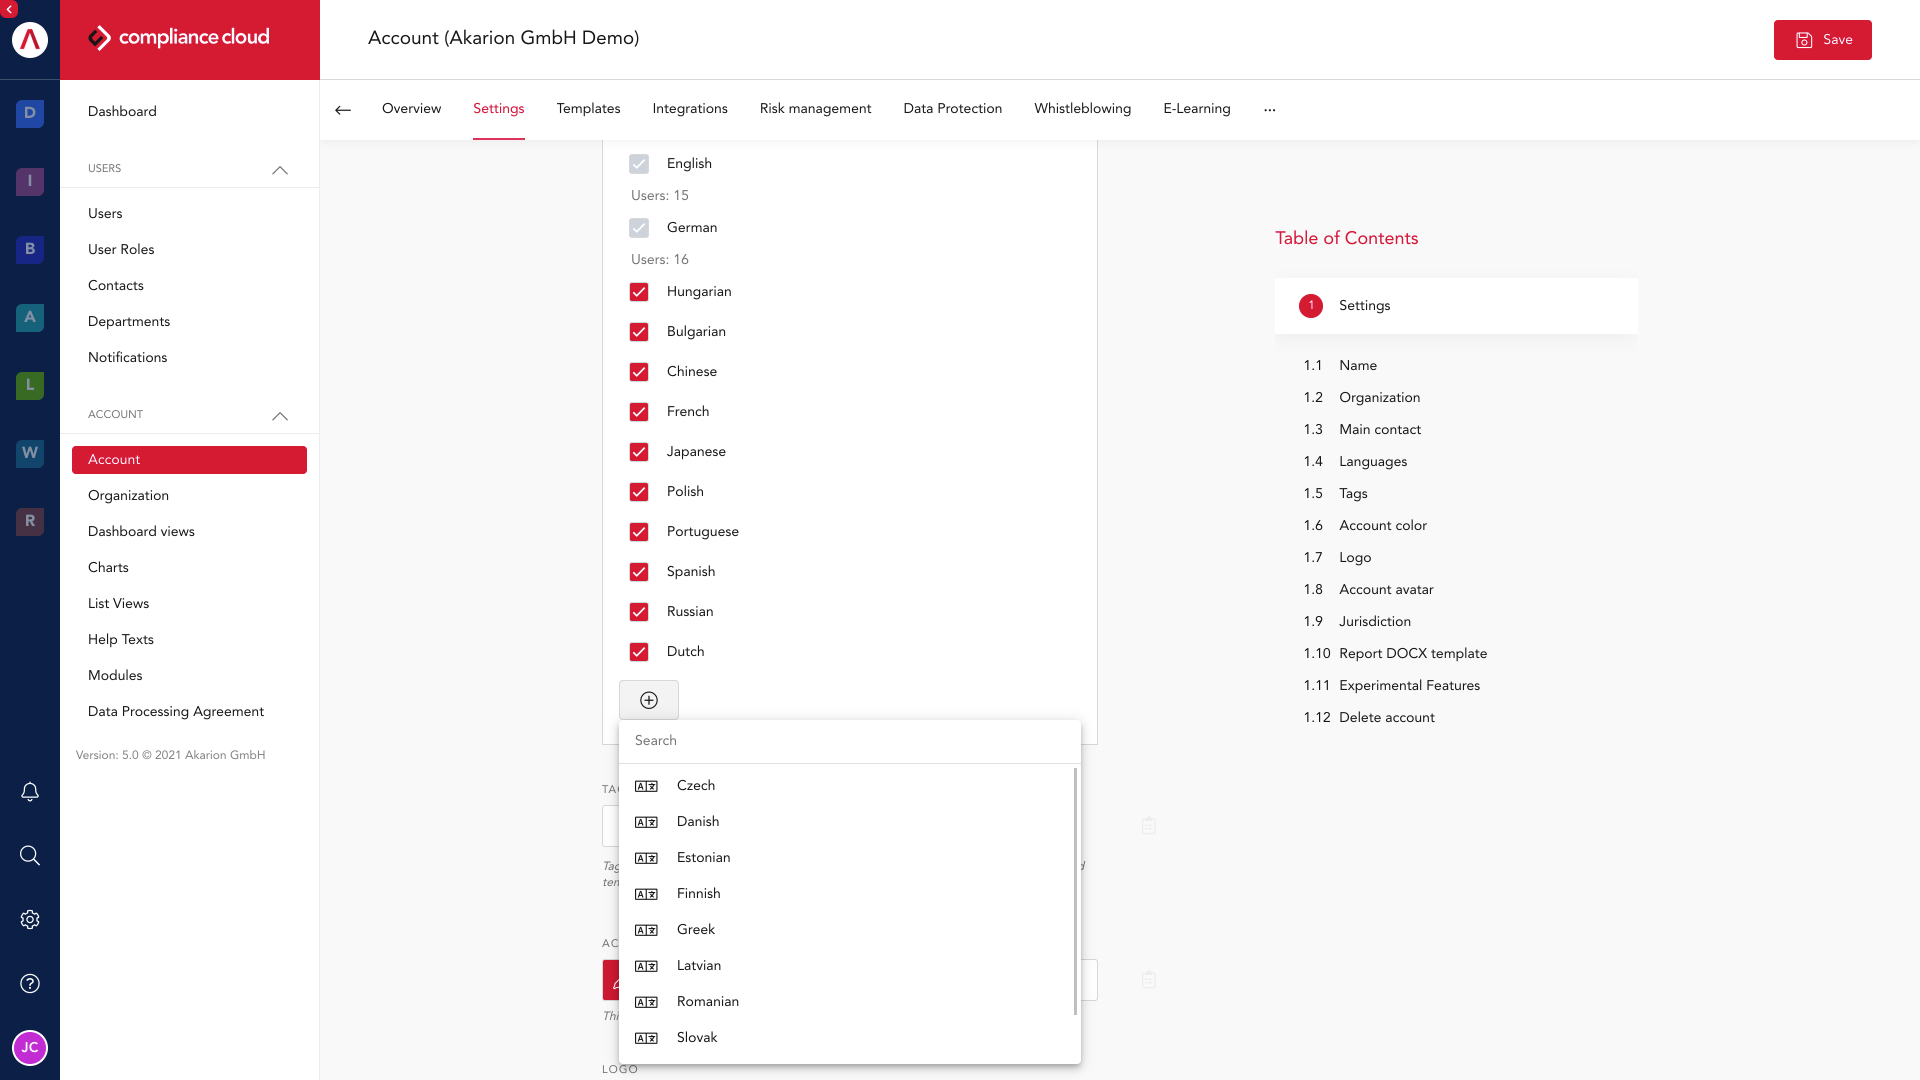Collapse the USERS section chevron
The width and height of the screenshot is (1920, 1080).
[280, 170]
